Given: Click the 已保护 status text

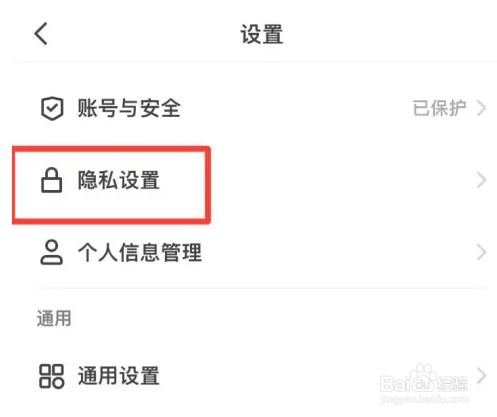Looking at the screenshot, I should coord(439,108).
